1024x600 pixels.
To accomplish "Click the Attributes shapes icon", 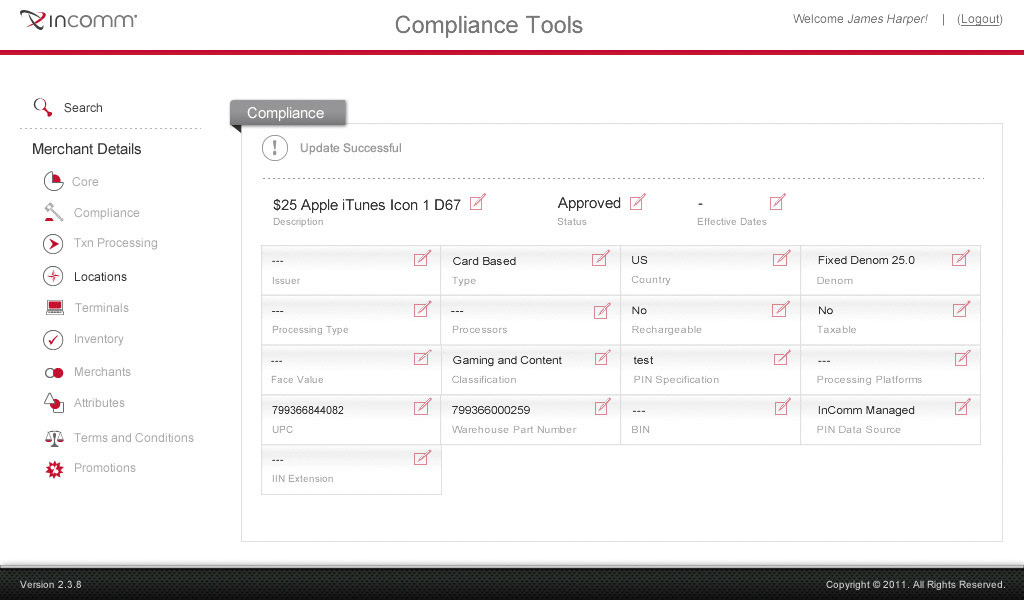I will pyautogui.click(x=54, y=403).
